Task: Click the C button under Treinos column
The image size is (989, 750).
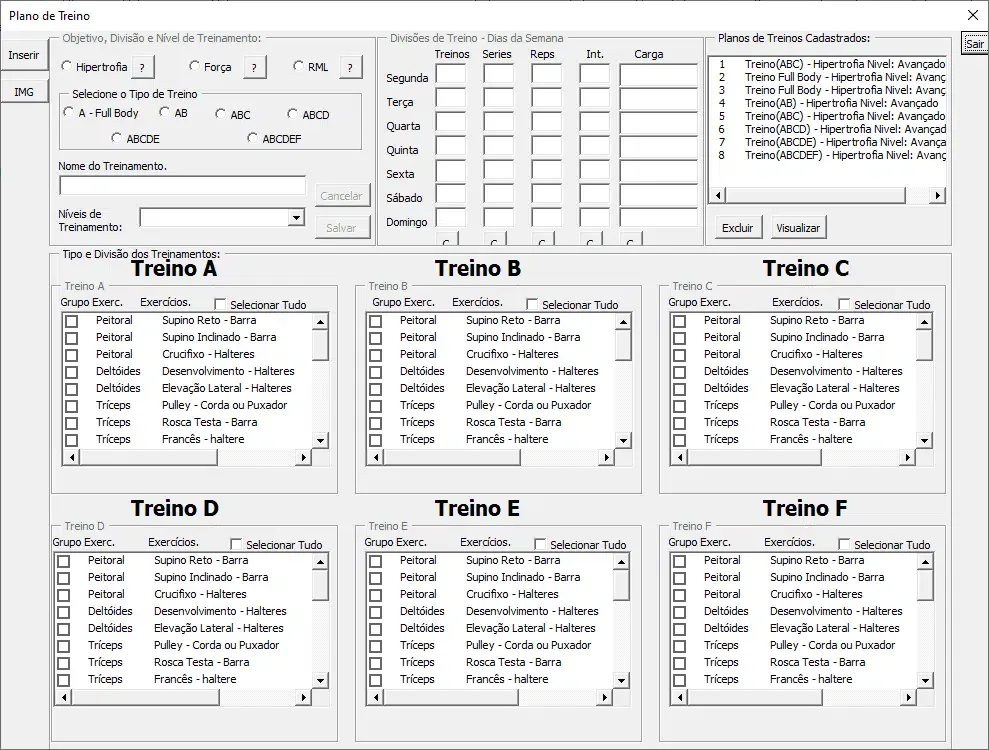Action: tap(447, 240)
